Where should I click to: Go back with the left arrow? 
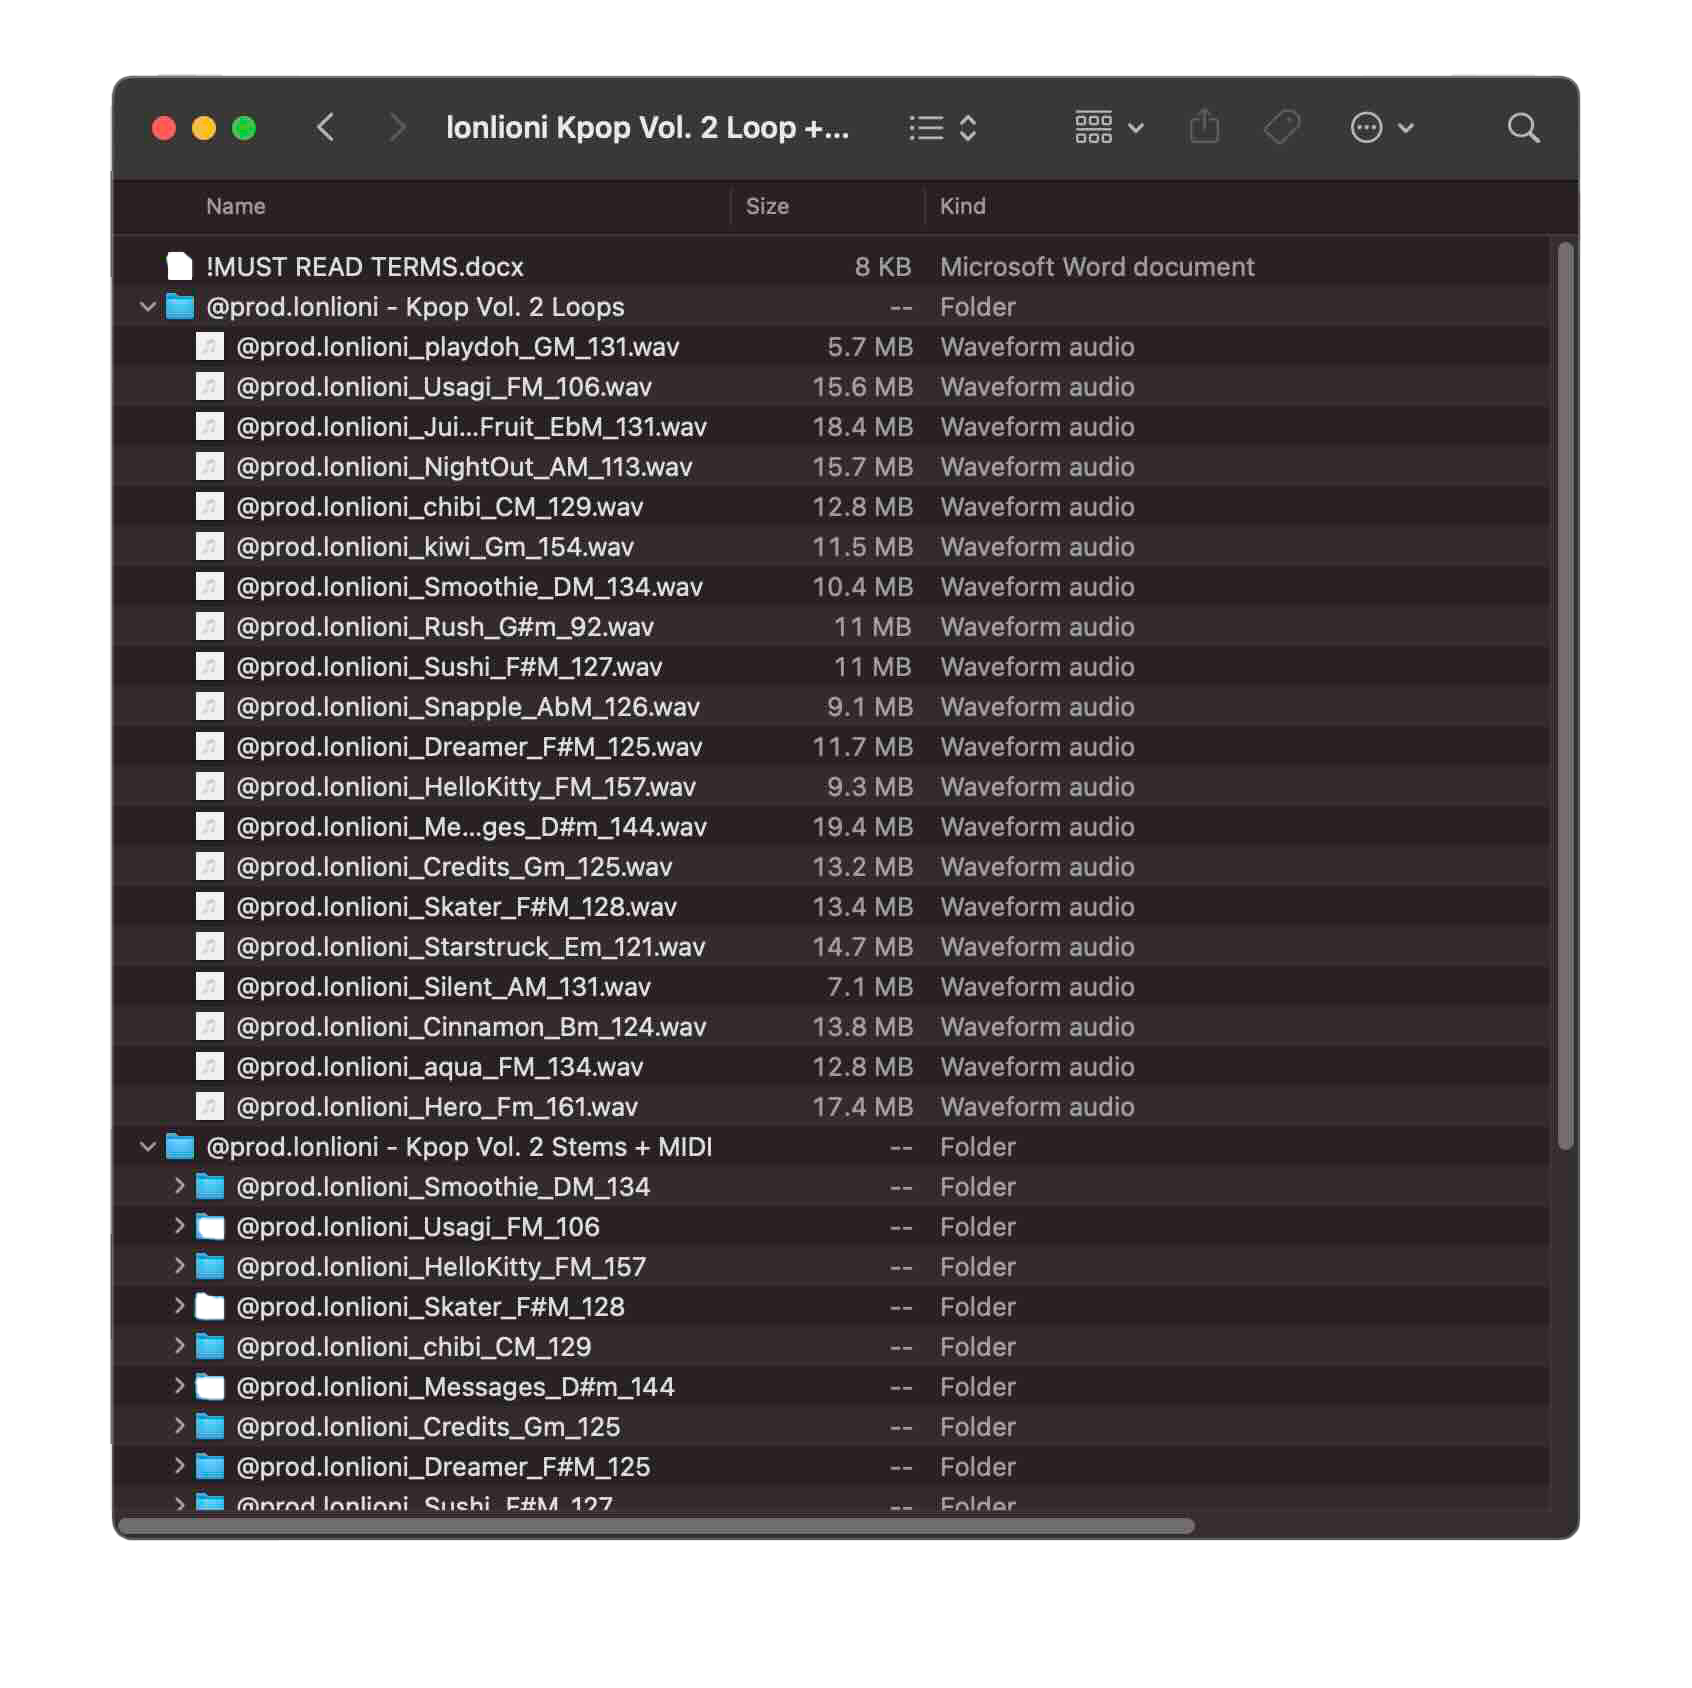pos(325,128)
